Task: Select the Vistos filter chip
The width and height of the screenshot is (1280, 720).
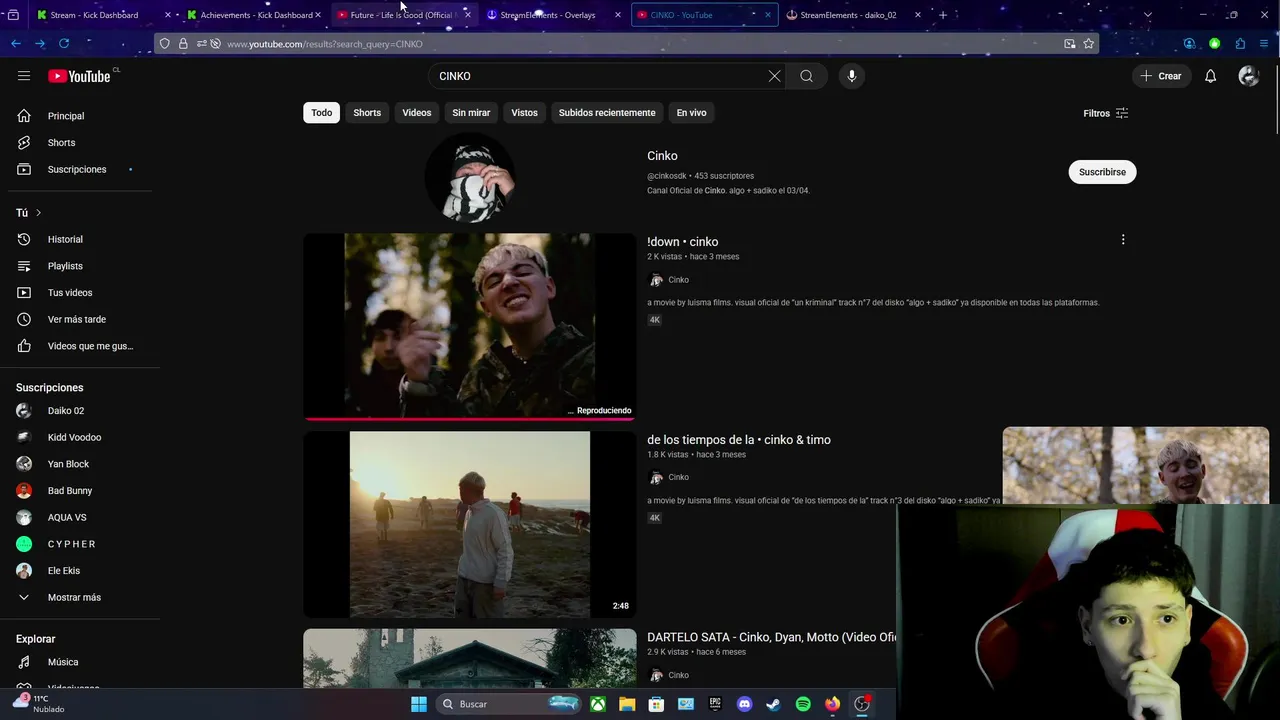Action: pyautogui.click(x=524, y=113)
